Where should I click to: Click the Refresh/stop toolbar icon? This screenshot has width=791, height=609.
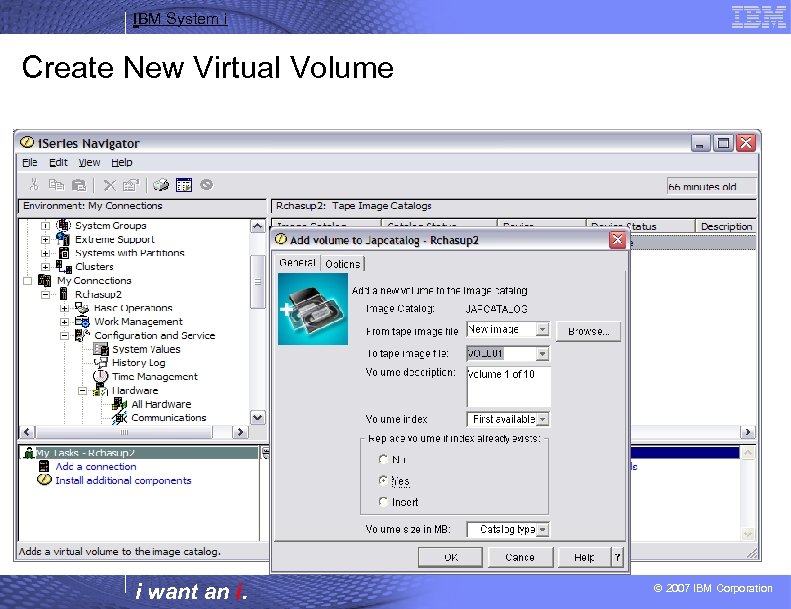click(206, 185)
